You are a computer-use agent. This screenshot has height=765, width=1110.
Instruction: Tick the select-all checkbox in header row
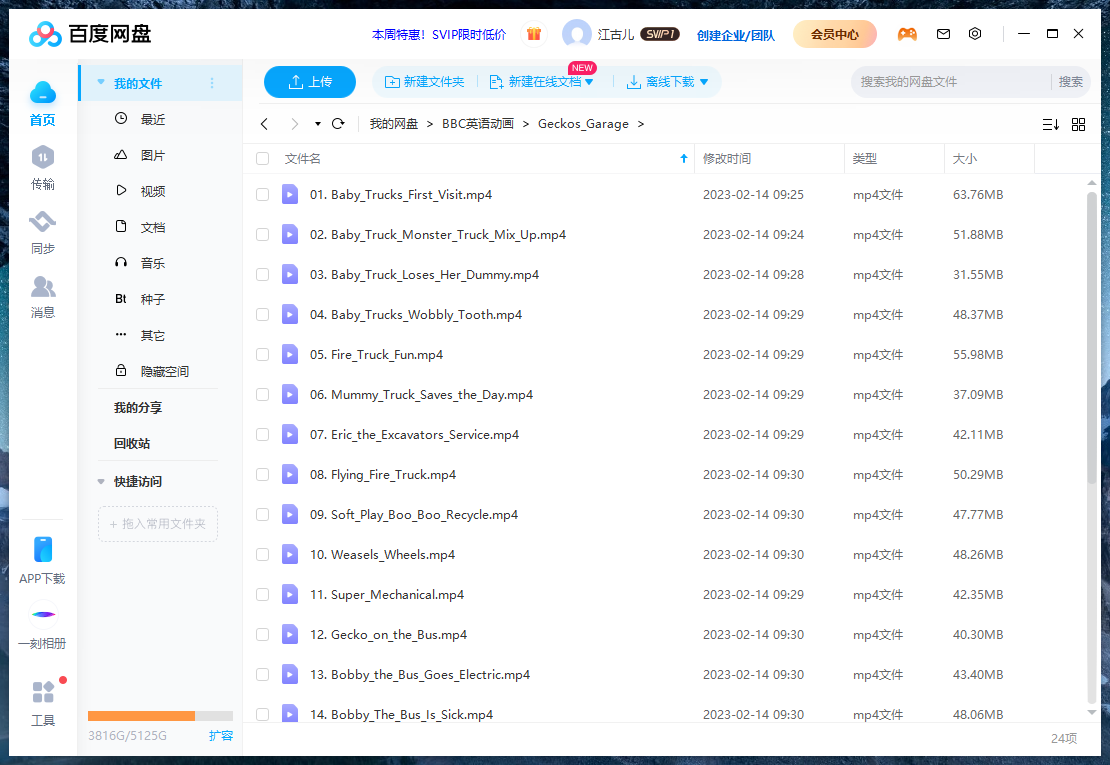[x=262, y=158]
